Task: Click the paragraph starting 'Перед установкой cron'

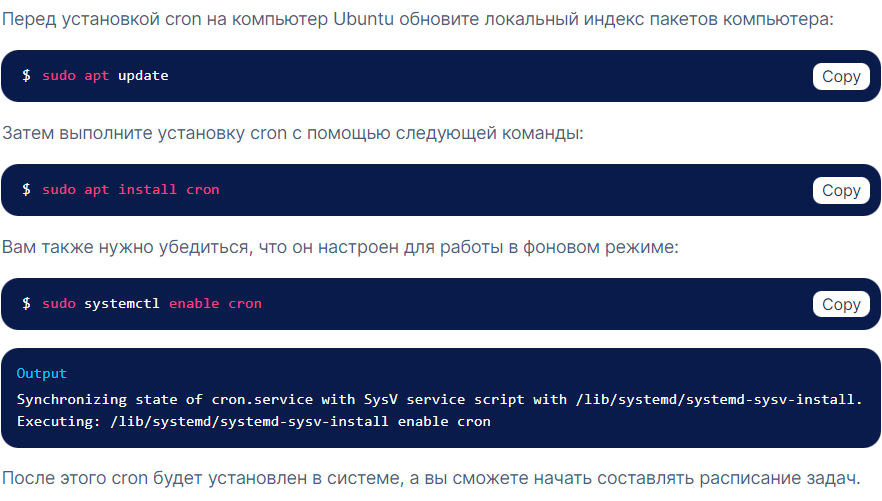Action: tap(417, 19)
